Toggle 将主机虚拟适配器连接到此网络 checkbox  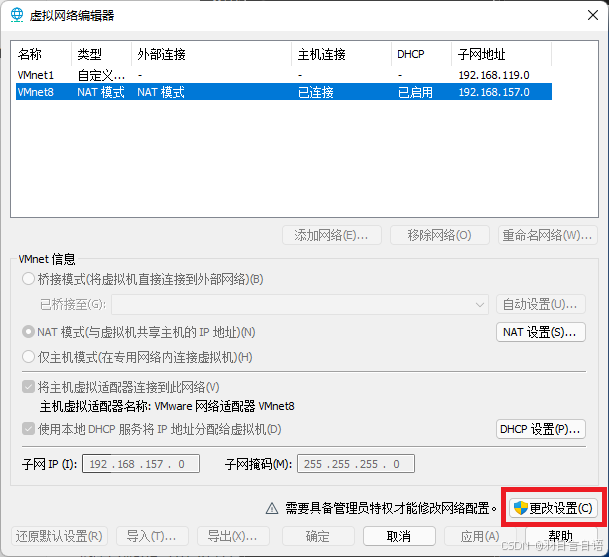[x=28, y=387]
